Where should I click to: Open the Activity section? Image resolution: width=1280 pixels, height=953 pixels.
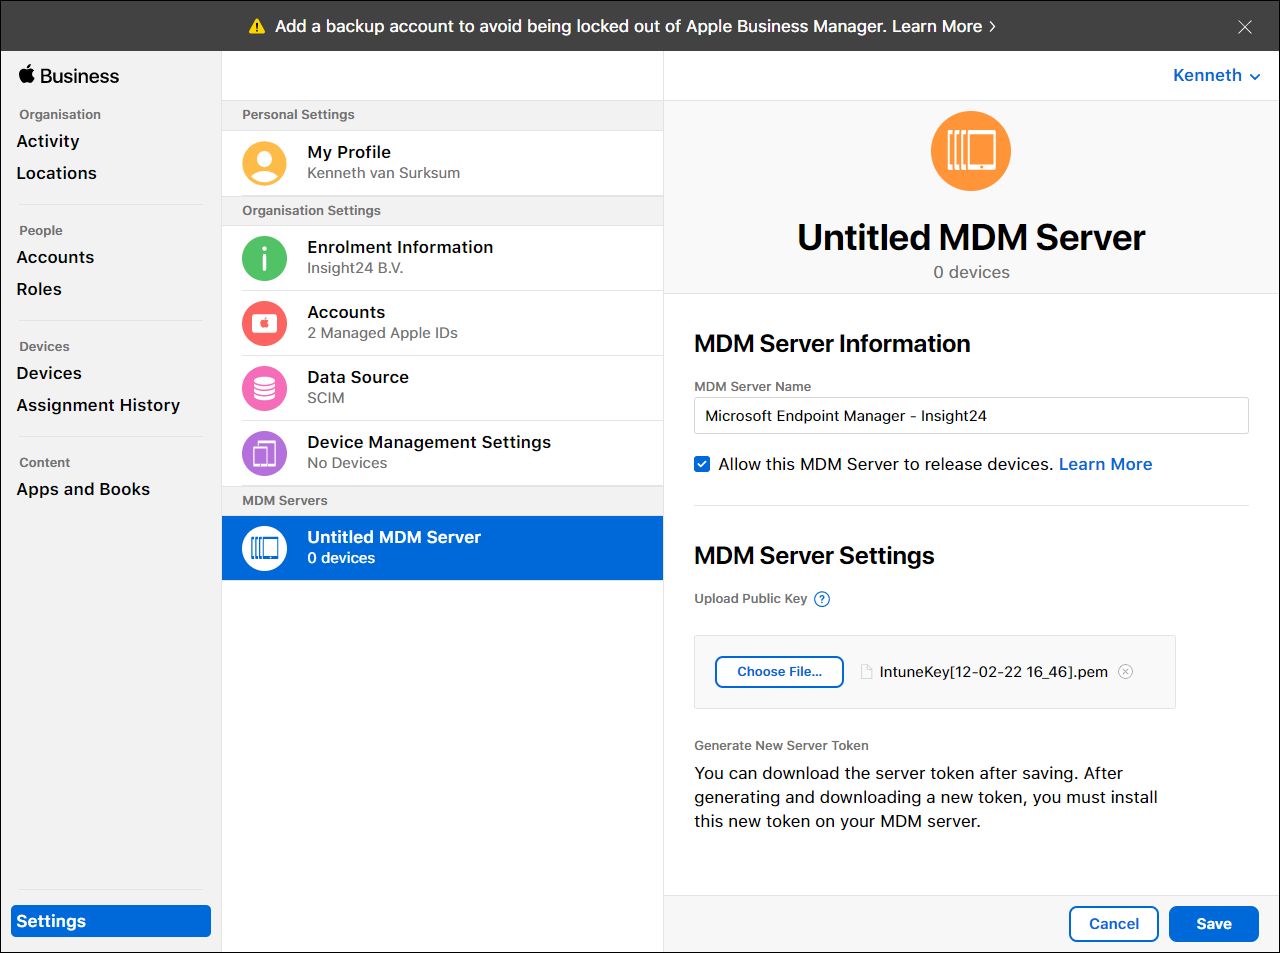coord(48,141)
